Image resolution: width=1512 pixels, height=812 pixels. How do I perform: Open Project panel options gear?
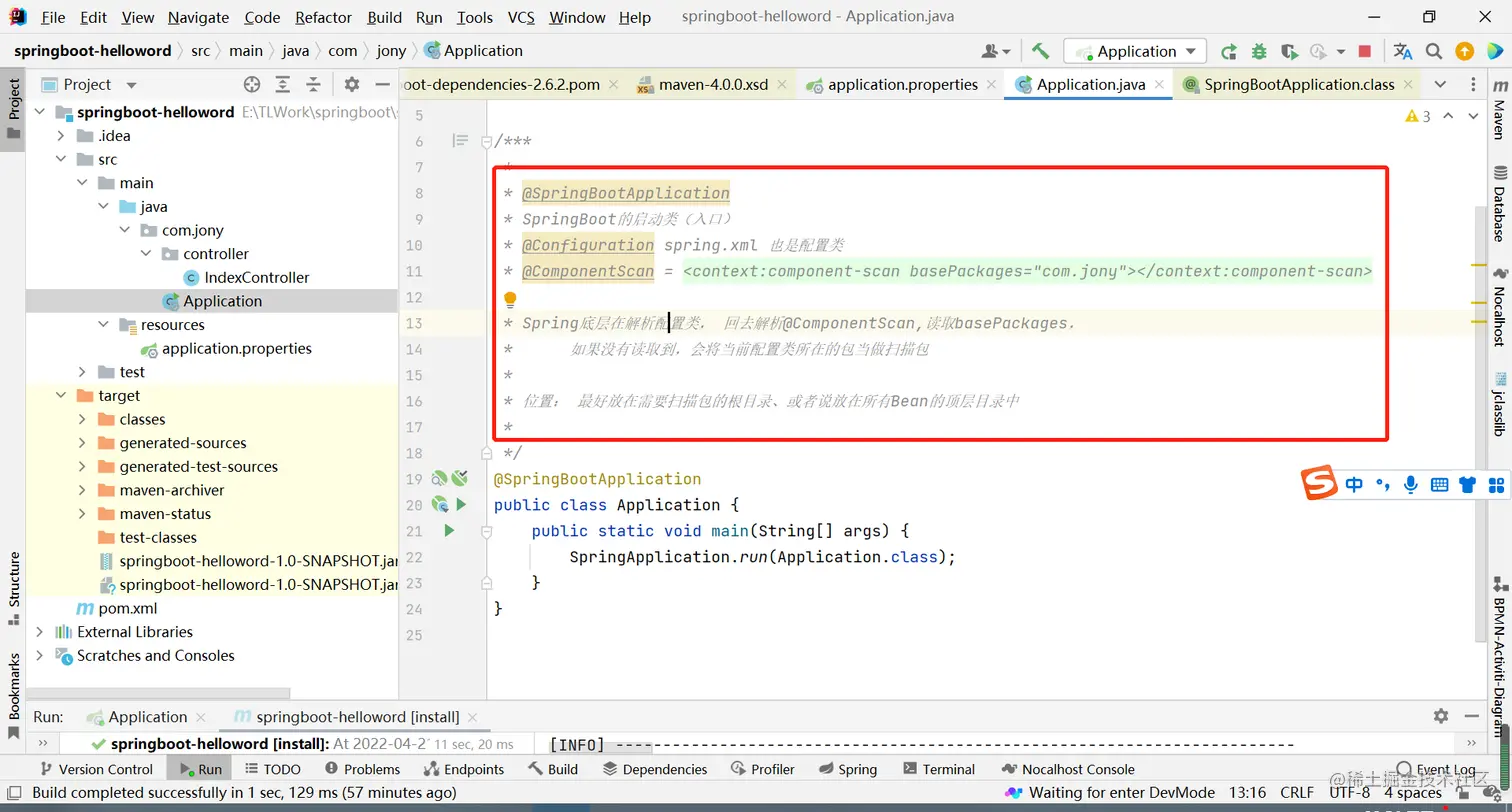pos(352,85)
